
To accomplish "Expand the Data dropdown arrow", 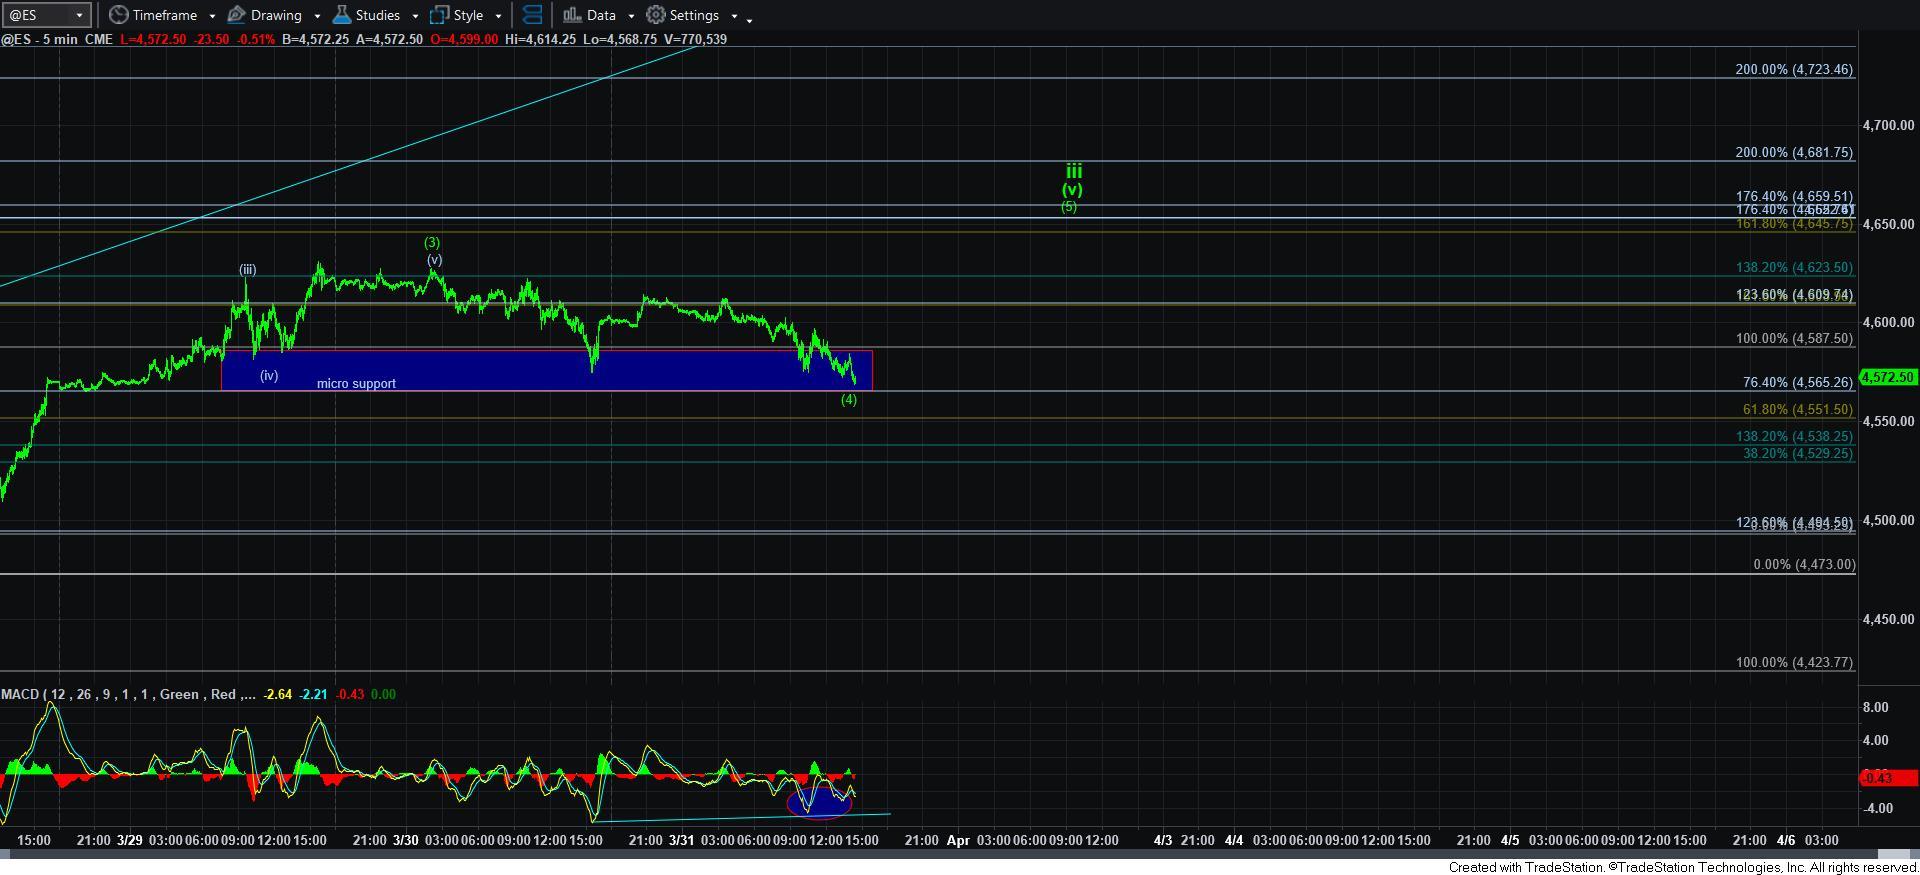I will [x=631, y=16].
